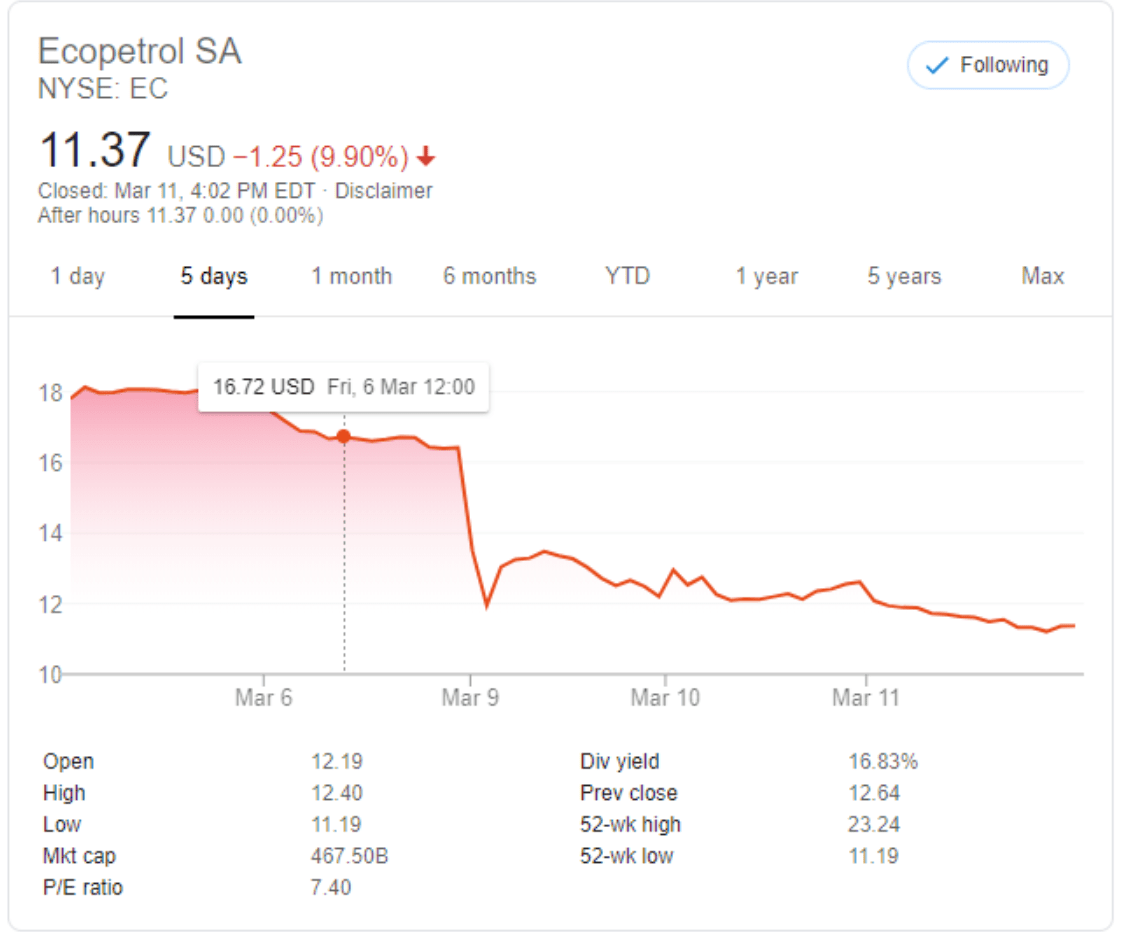Click the Div yield value 16.83%

[883, 762]
